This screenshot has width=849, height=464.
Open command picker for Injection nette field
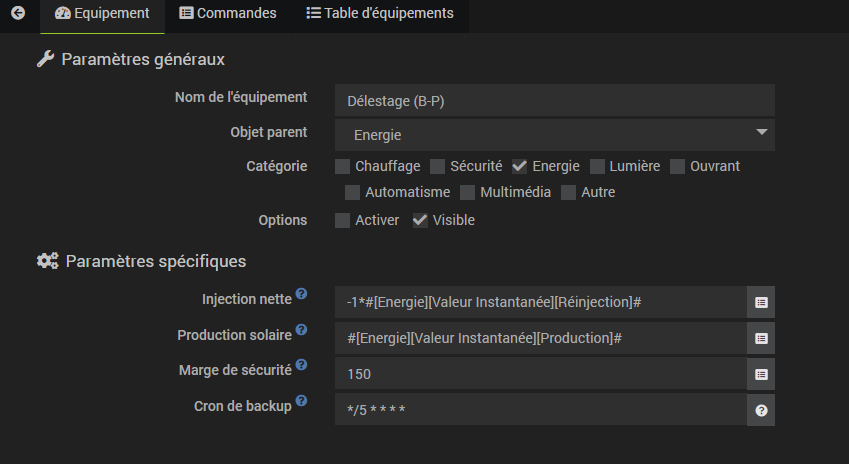click(x=761, y=302)
